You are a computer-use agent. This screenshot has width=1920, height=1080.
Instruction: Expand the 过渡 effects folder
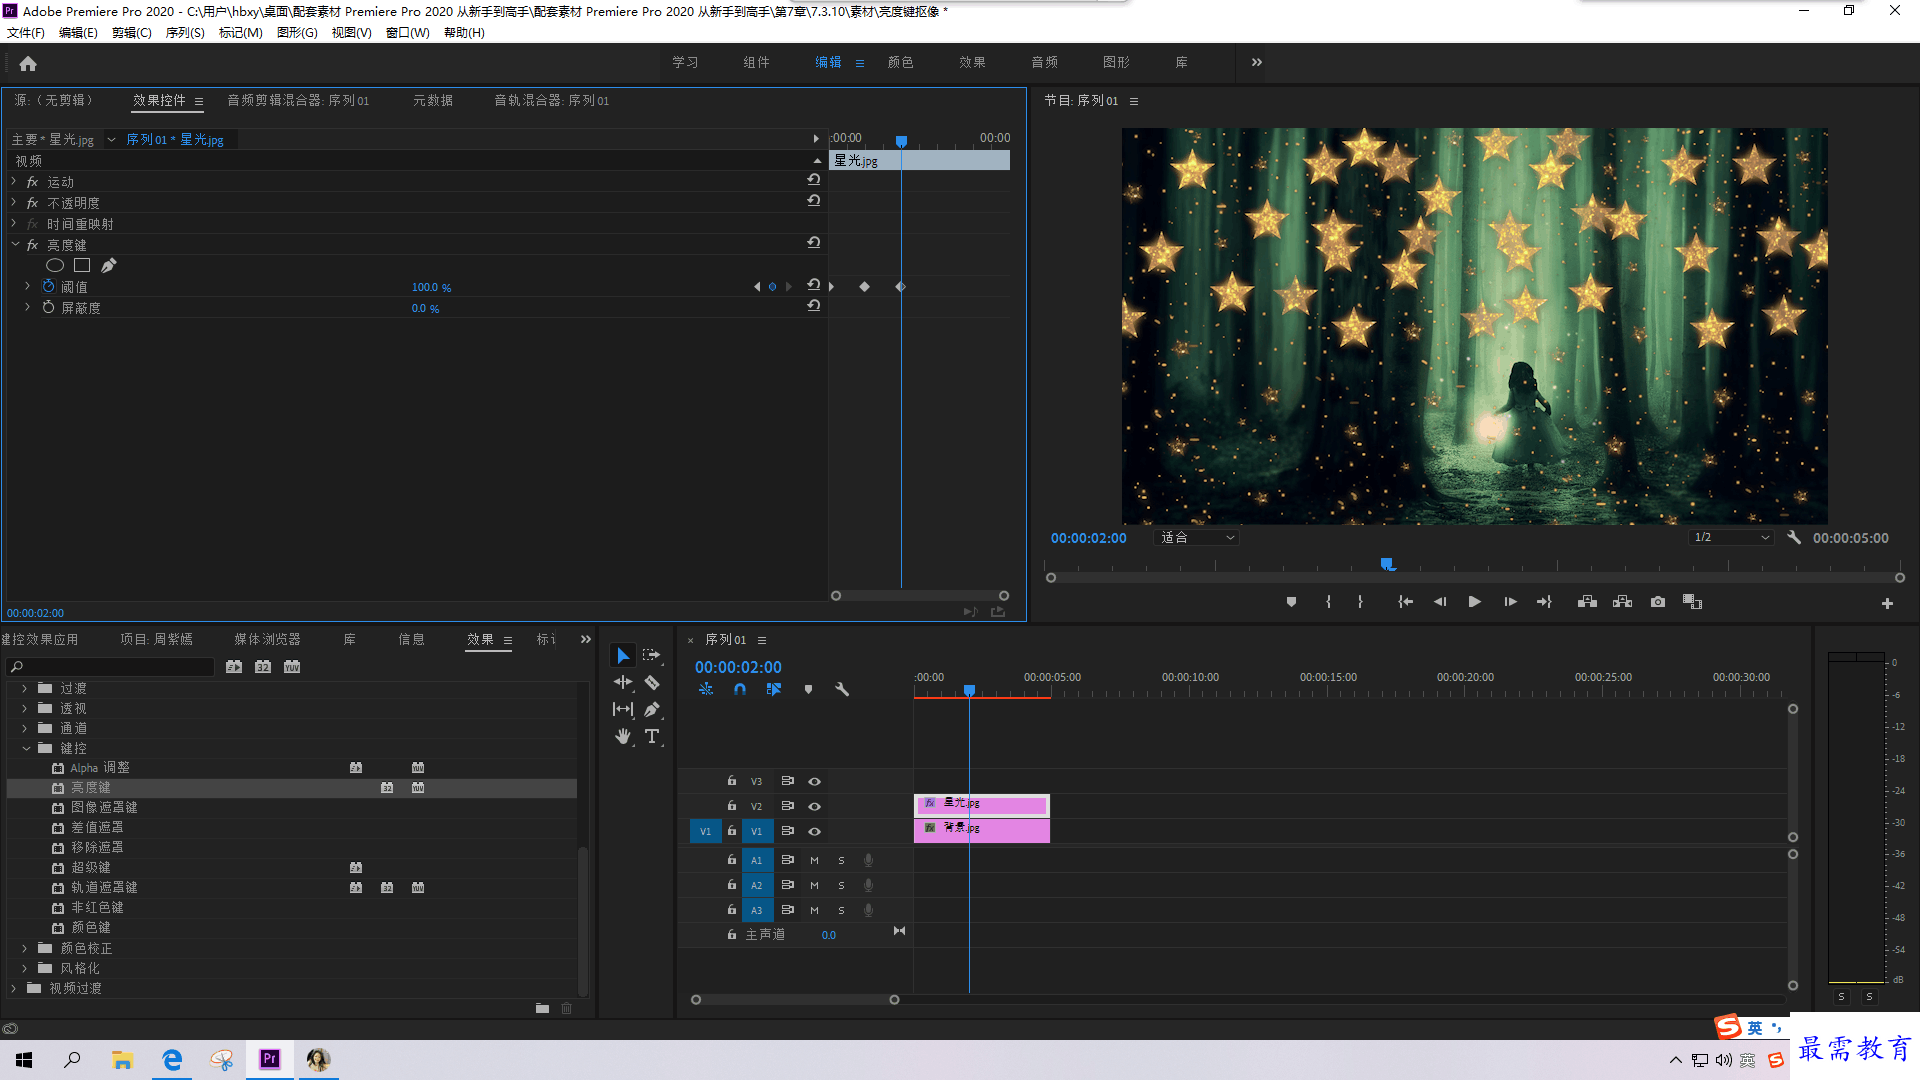[x=24, y=689]
